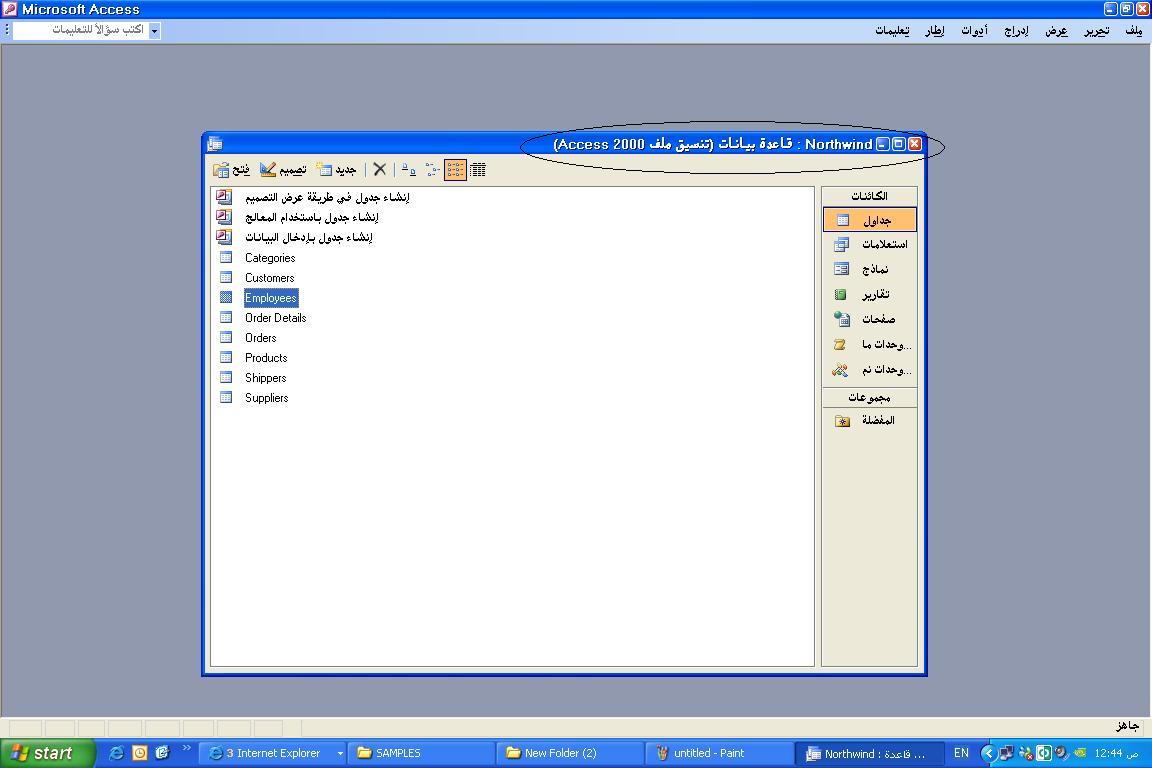Launch Internet Explorer from quick launch
Image resolution: width=1152 pixels, height=768 pixels.
tap(116, 753)
